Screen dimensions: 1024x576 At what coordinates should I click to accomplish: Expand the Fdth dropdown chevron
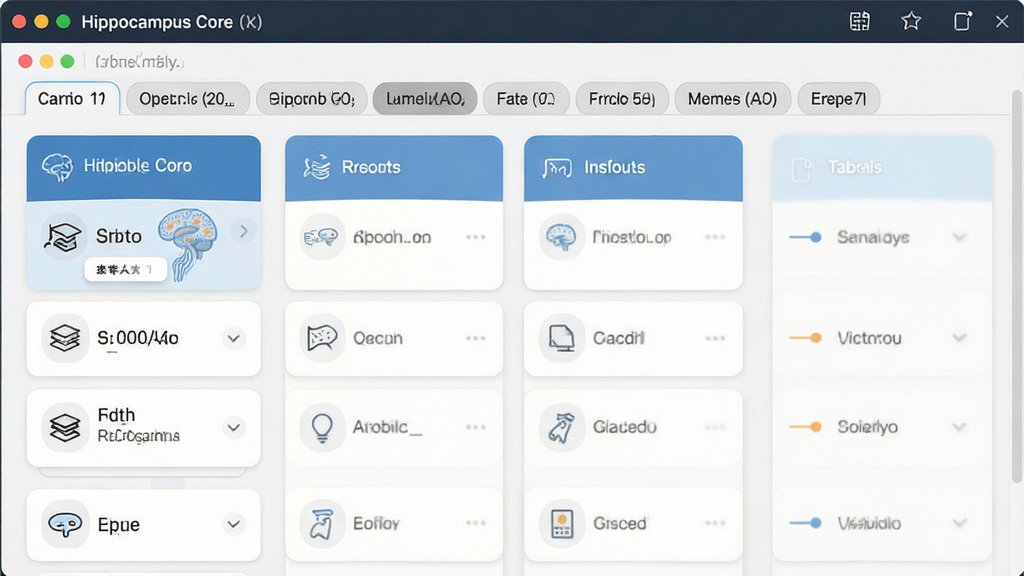[233, 427]
